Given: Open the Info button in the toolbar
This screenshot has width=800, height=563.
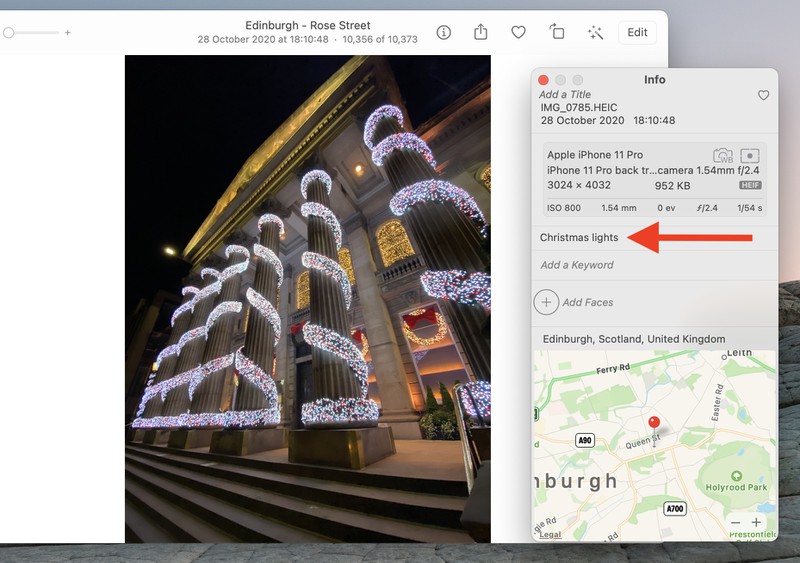Looking at the screenshot, I should click(444, 32).
